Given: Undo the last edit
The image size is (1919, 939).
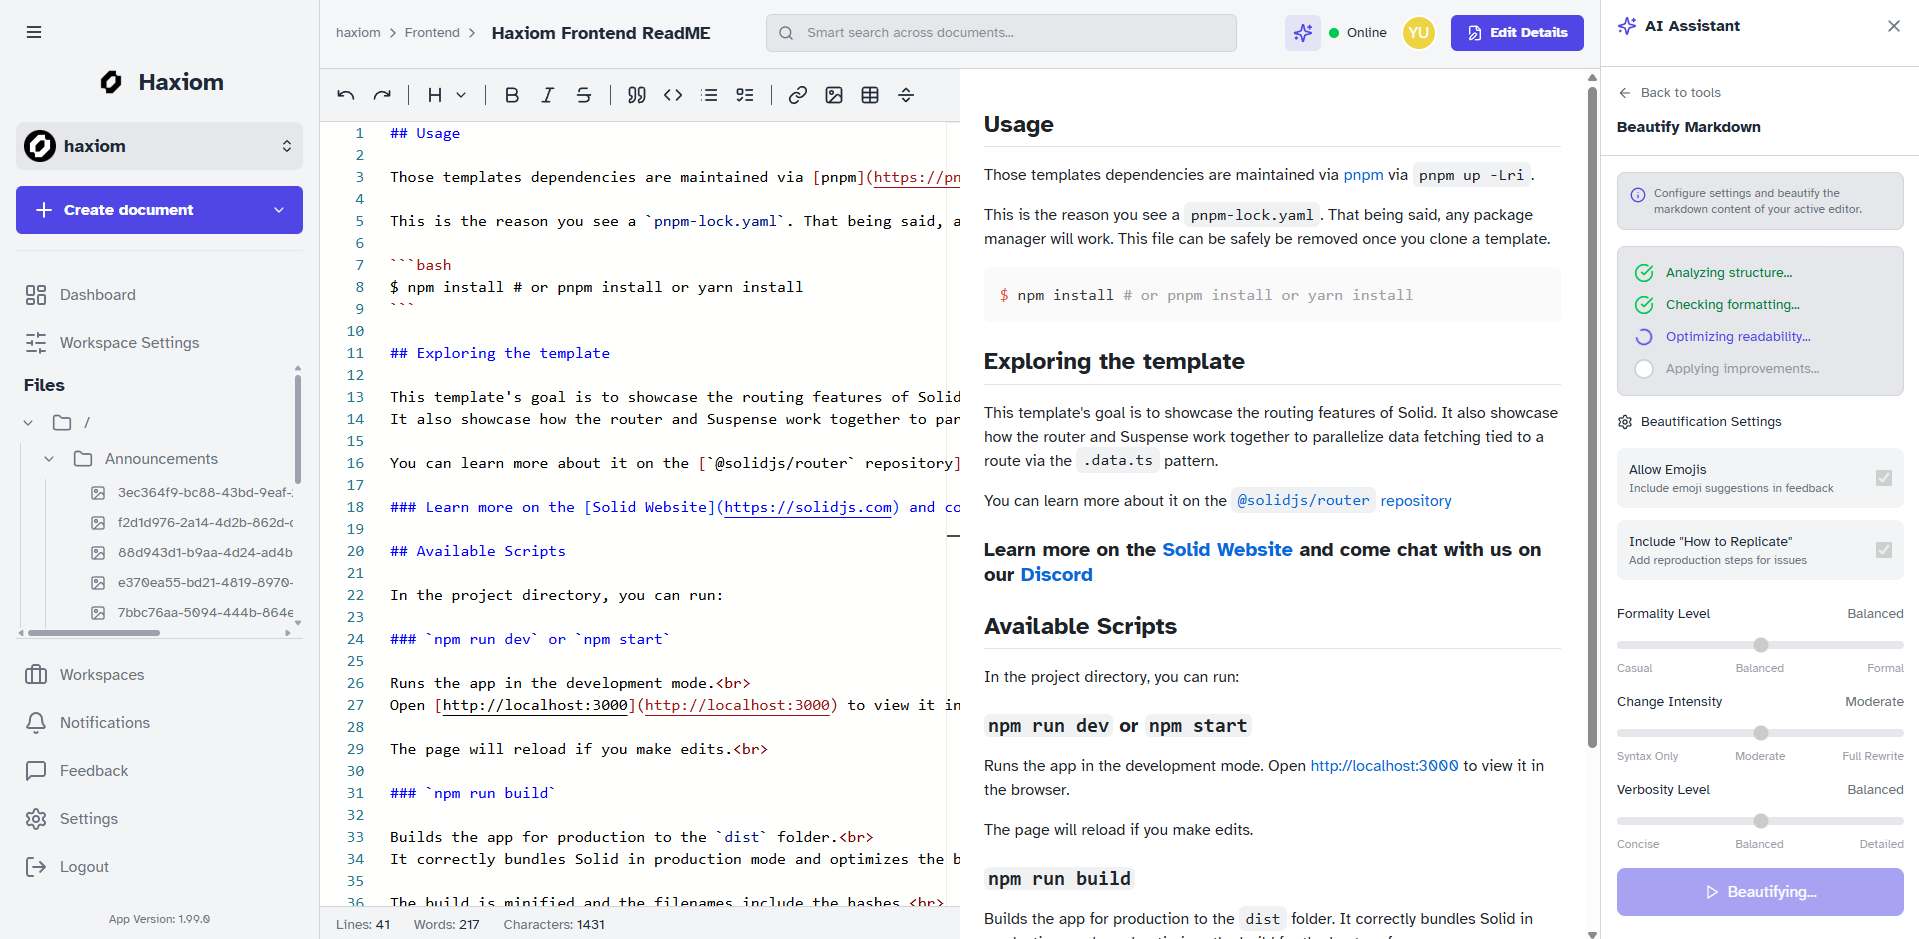Looking at the screenshot, I should click(345, 95).
